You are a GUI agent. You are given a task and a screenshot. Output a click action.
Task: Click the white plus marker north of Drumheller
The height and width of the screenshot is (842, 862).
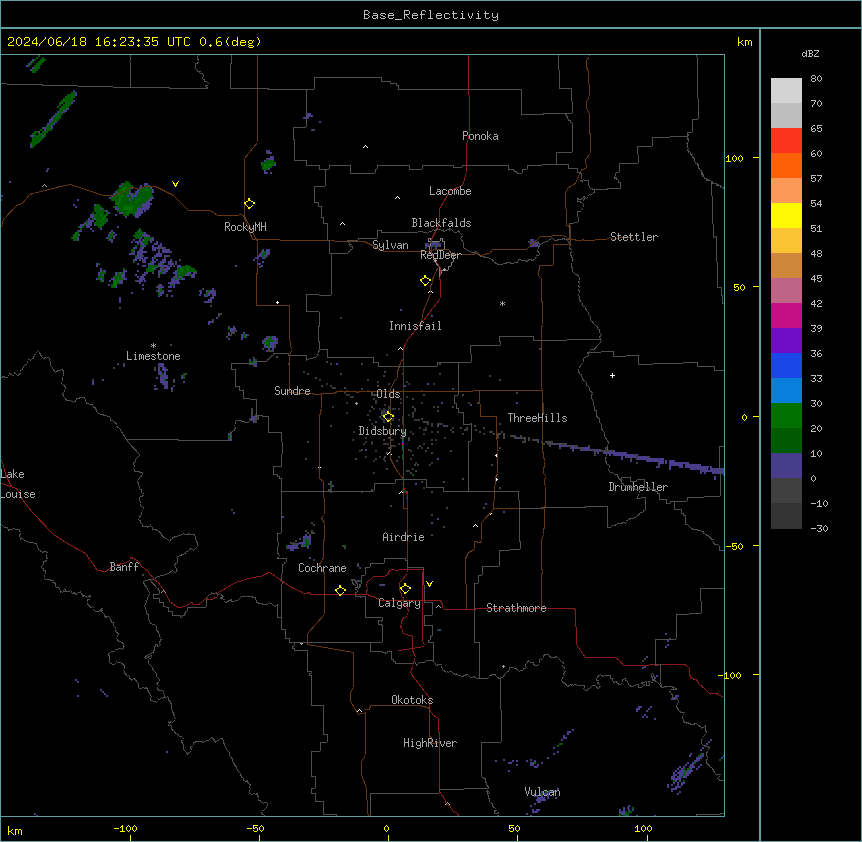coord(612,375)
